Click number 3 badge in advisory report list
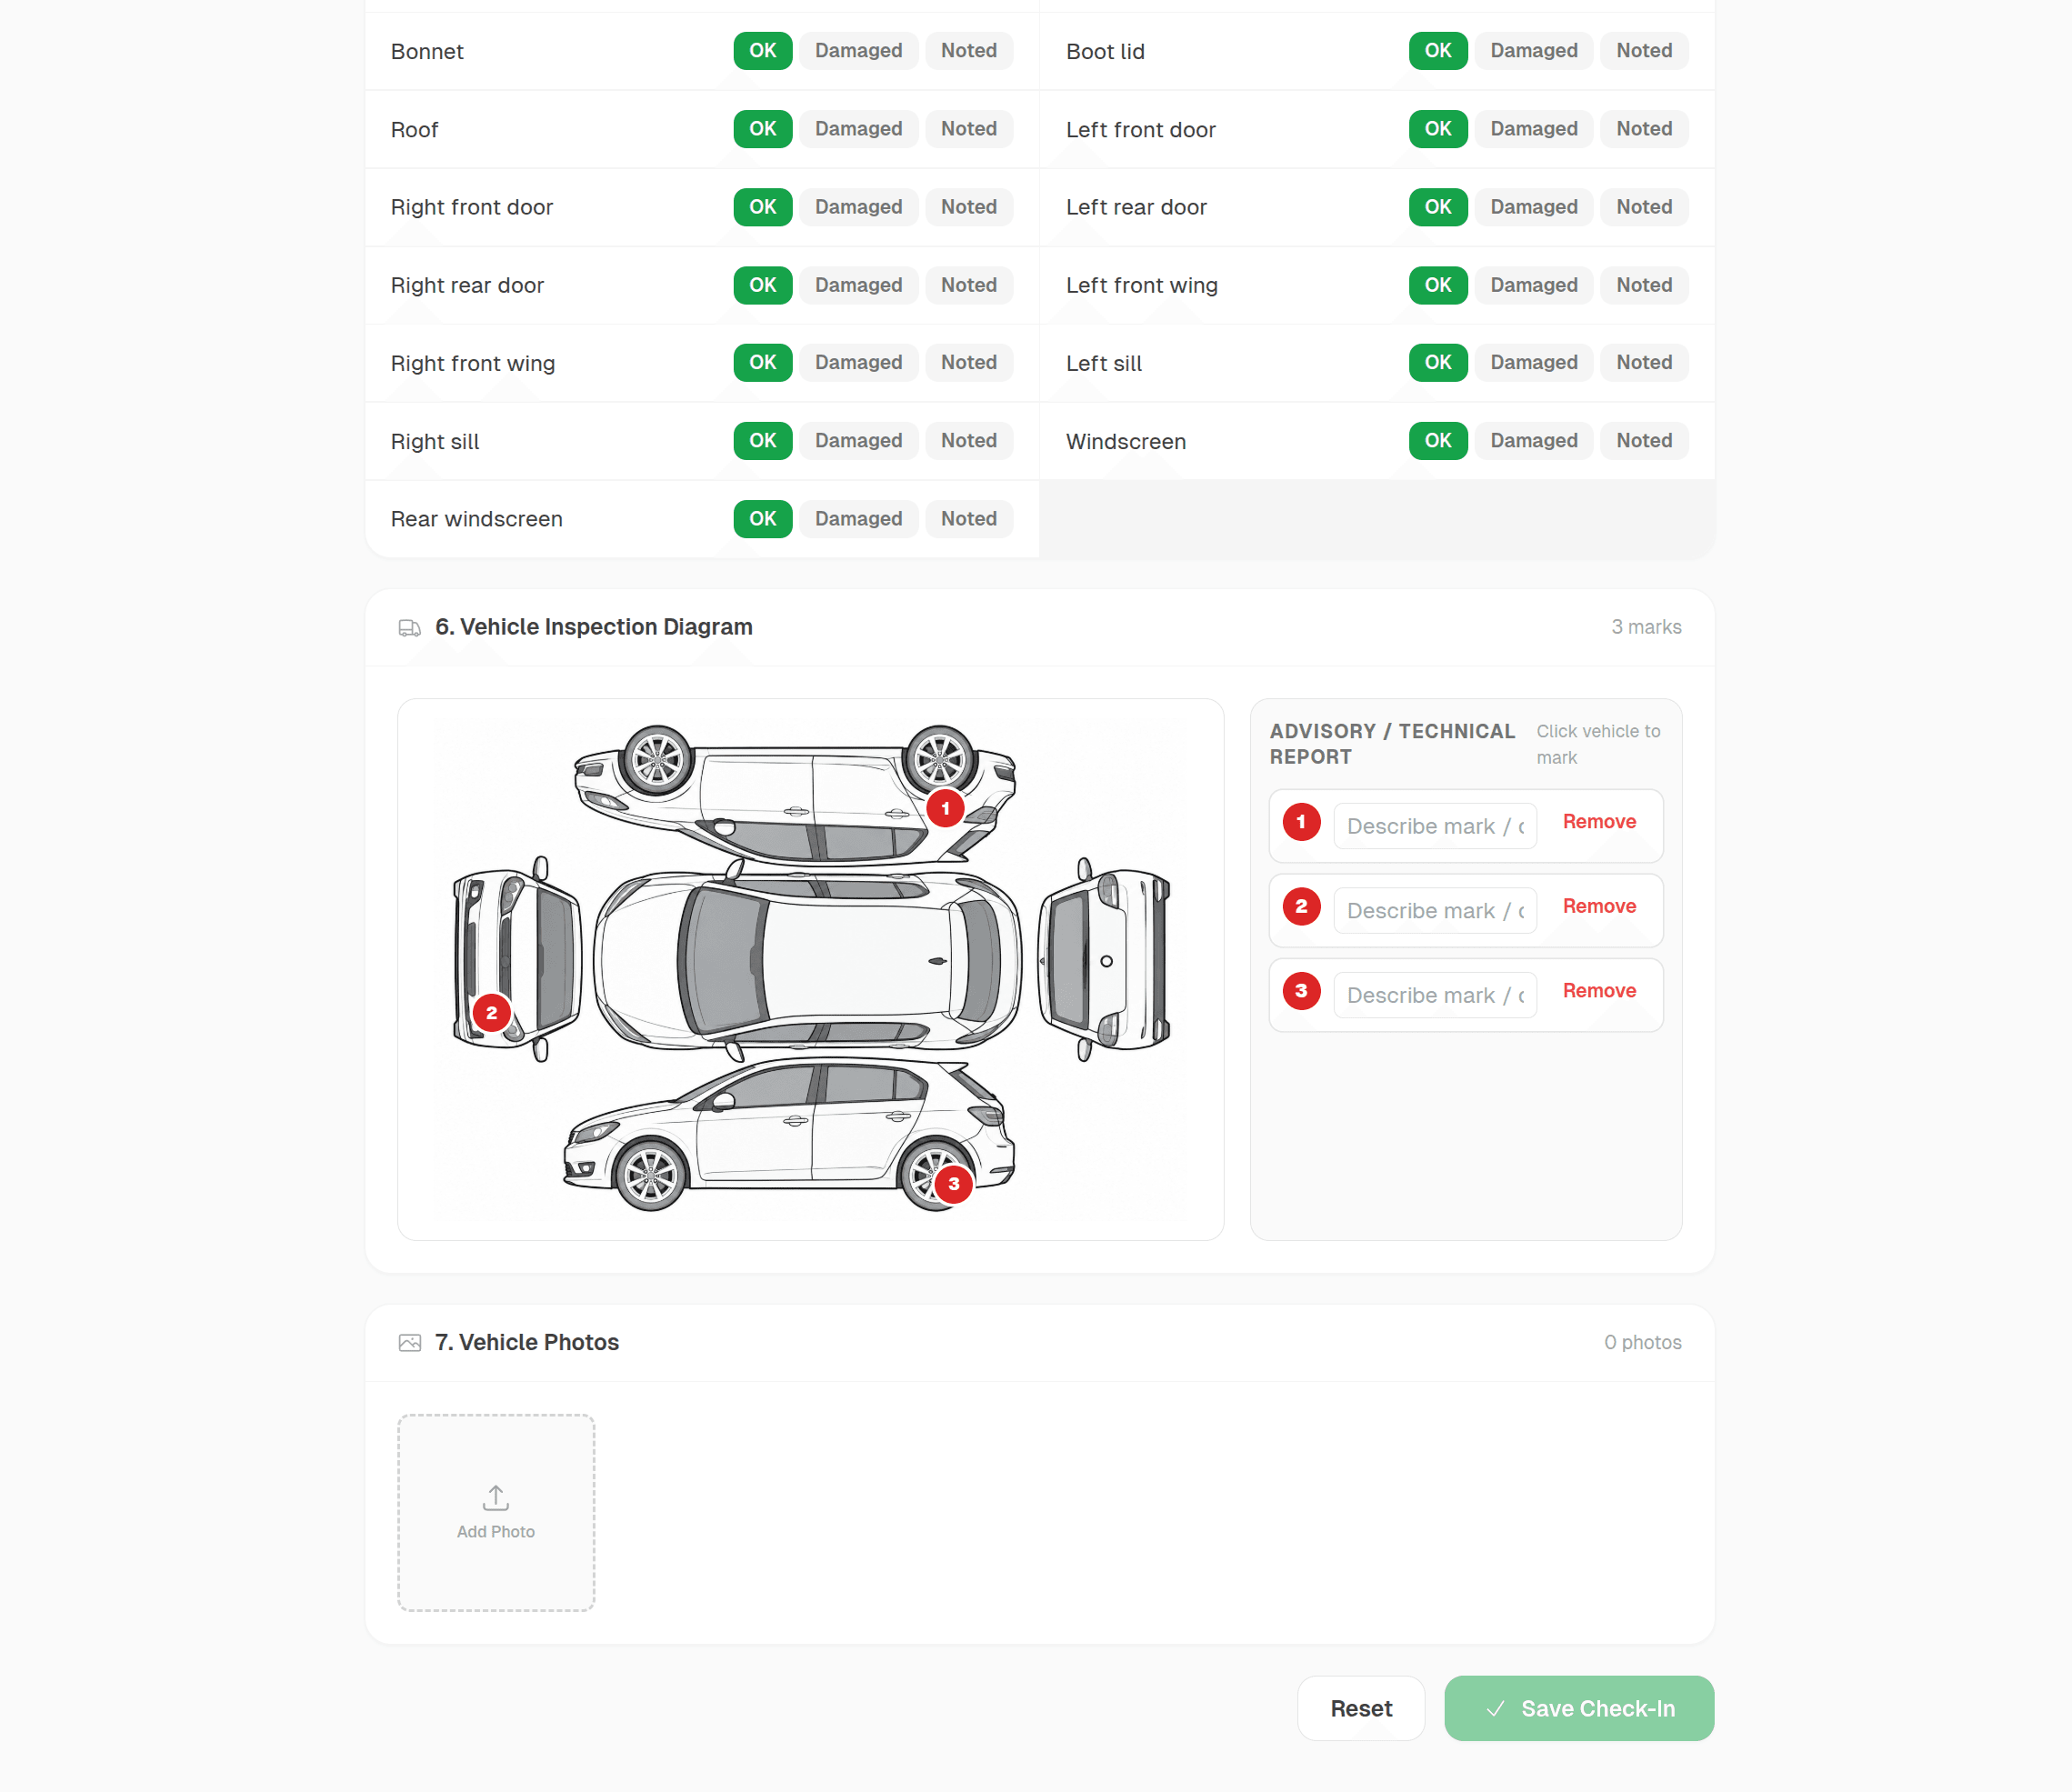The height and width of the screenshot is (1792, 2072). (x=1301, y=991)
